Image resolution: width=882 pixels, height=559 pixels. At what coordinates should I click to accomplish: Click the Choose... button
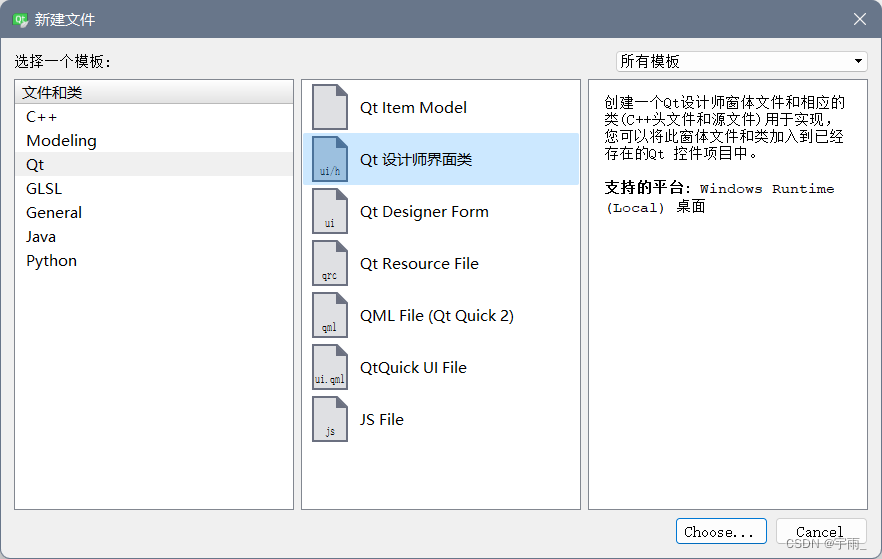(721, 531)
